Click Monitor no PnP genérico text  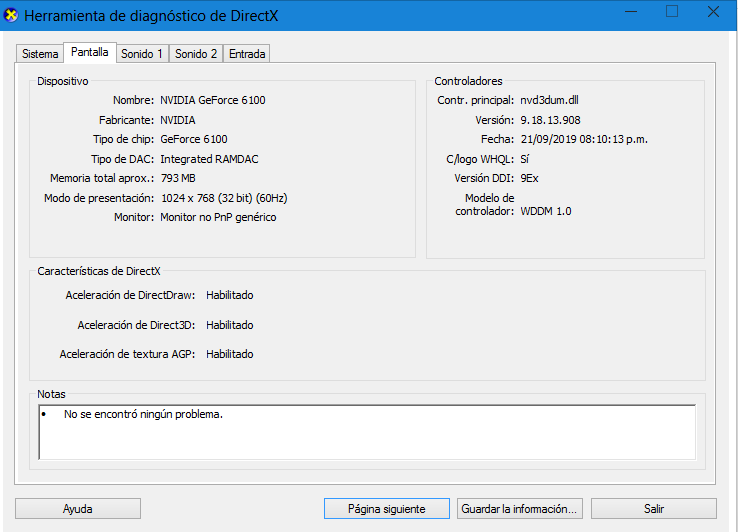point(218,218)
